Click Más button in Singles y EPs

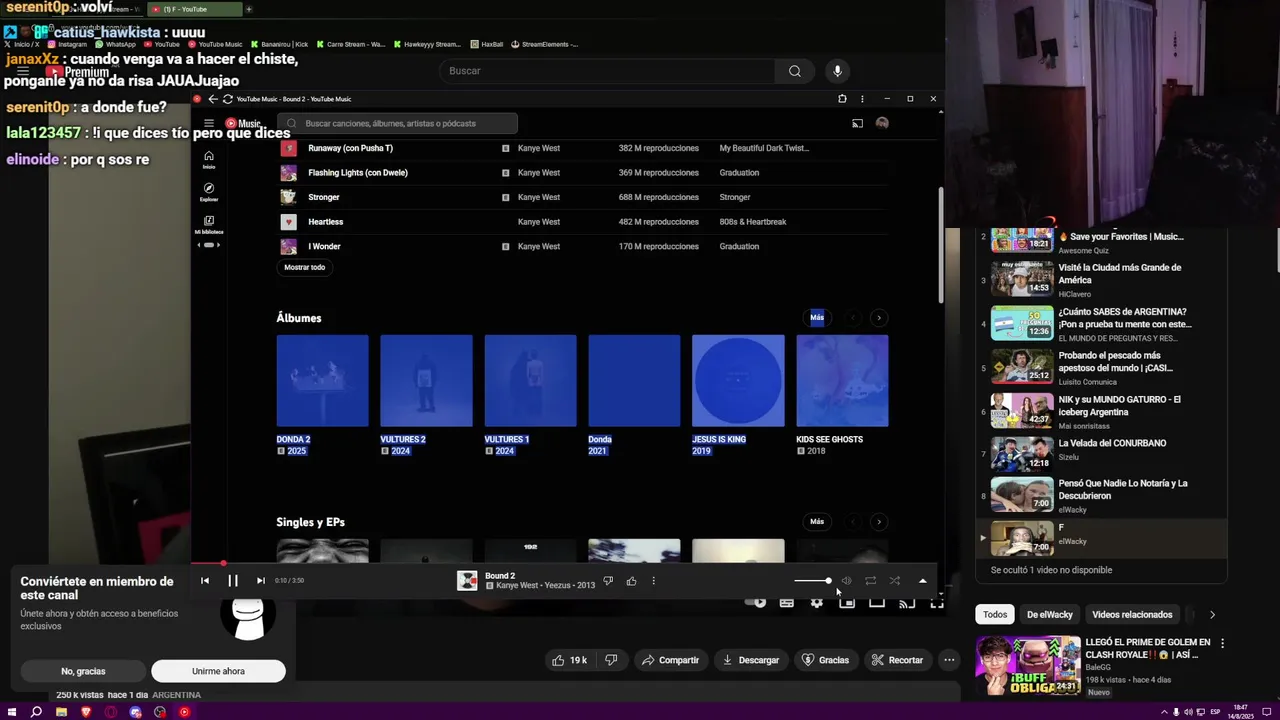[817, 522]
